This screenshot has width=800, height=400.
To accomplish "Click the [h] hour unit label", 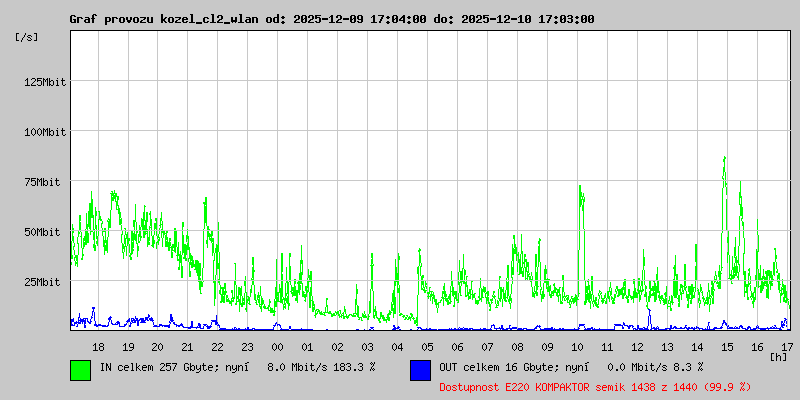I will (778, 357).
